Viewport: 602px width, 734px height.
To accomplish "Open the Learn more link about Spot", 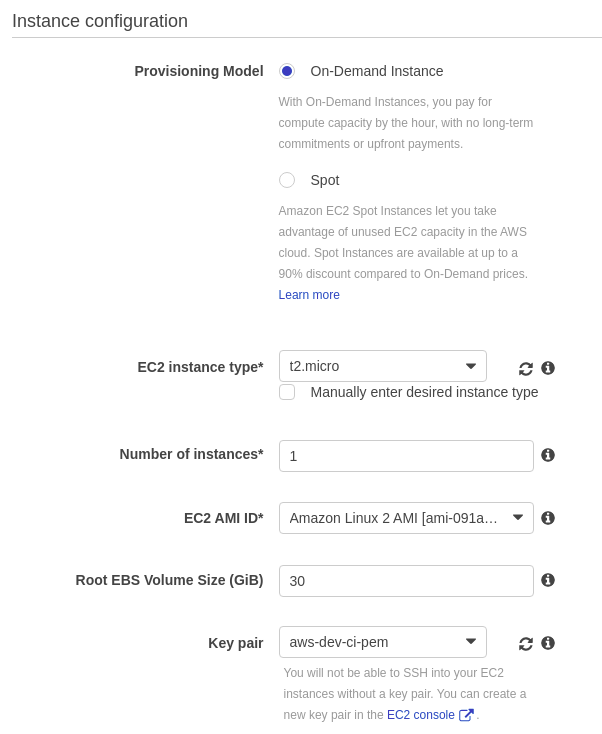I will coord(309,295).
